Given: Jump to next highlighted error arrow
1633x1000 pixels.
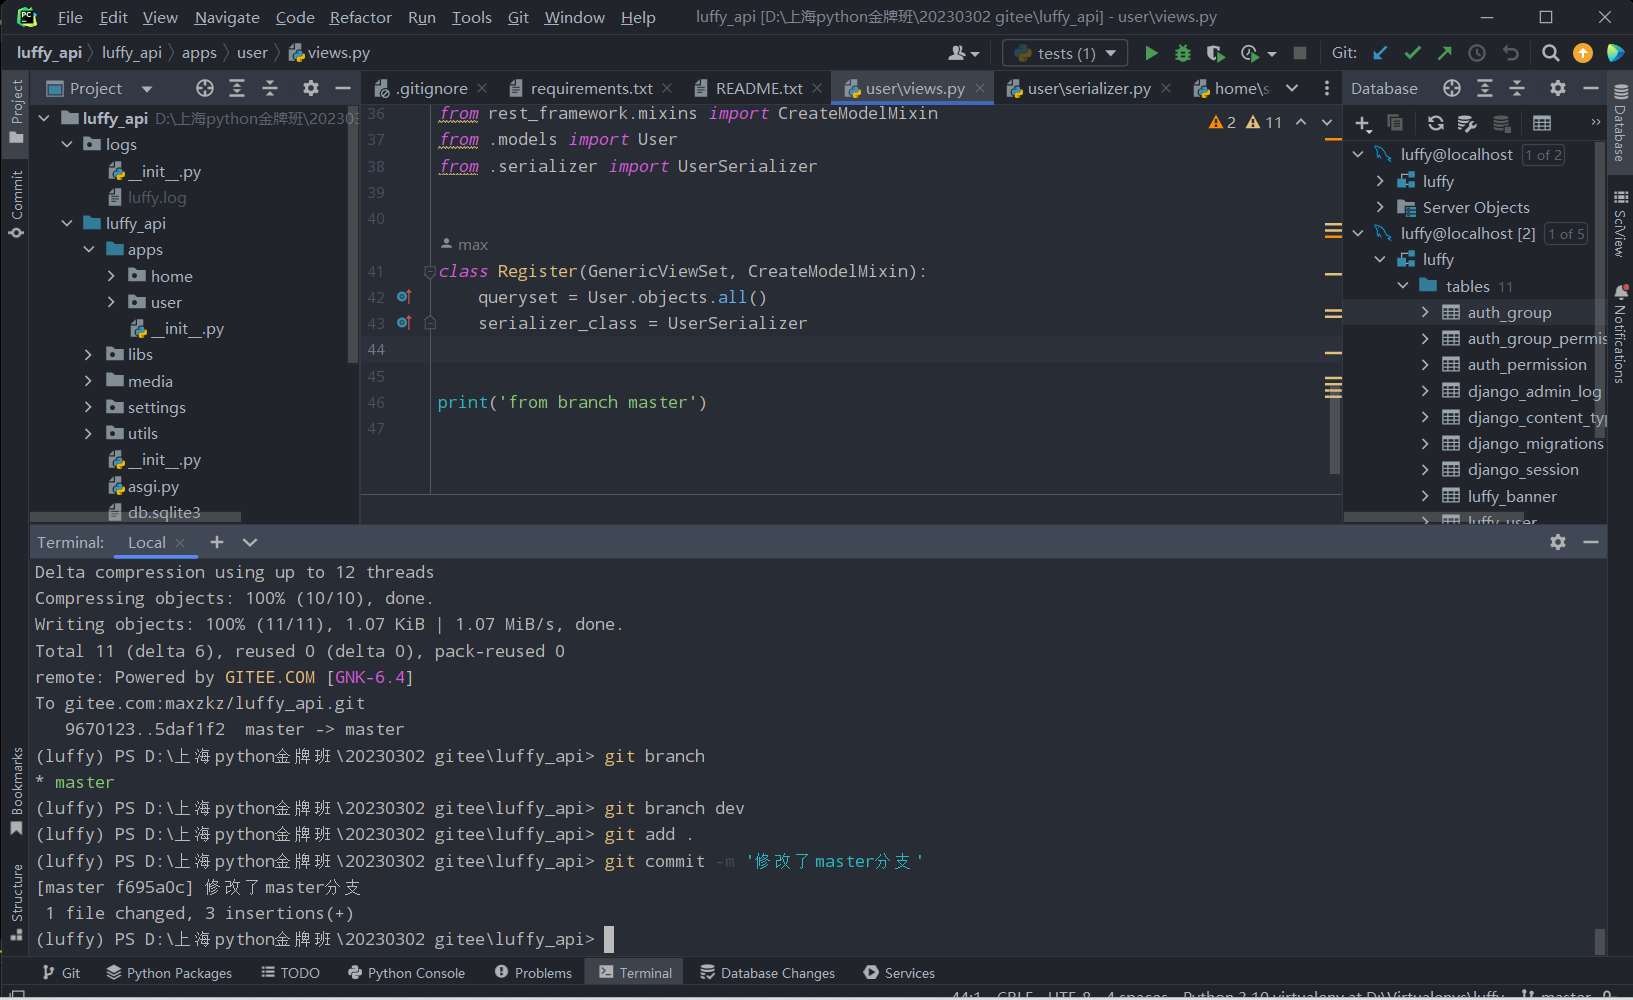Looking at the screenshot, I should coord(1327,122).
